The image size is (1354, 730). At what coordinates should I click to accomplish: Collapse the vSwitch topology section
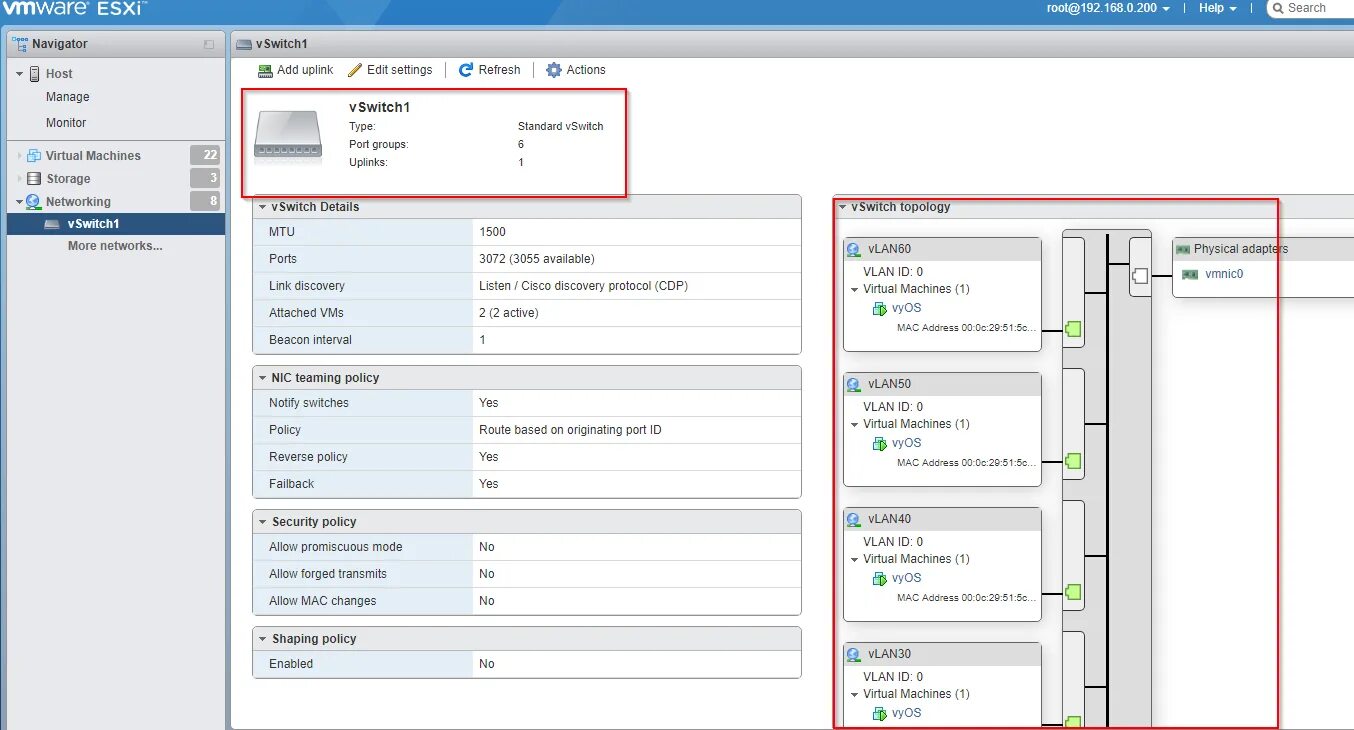coord(842,208)
